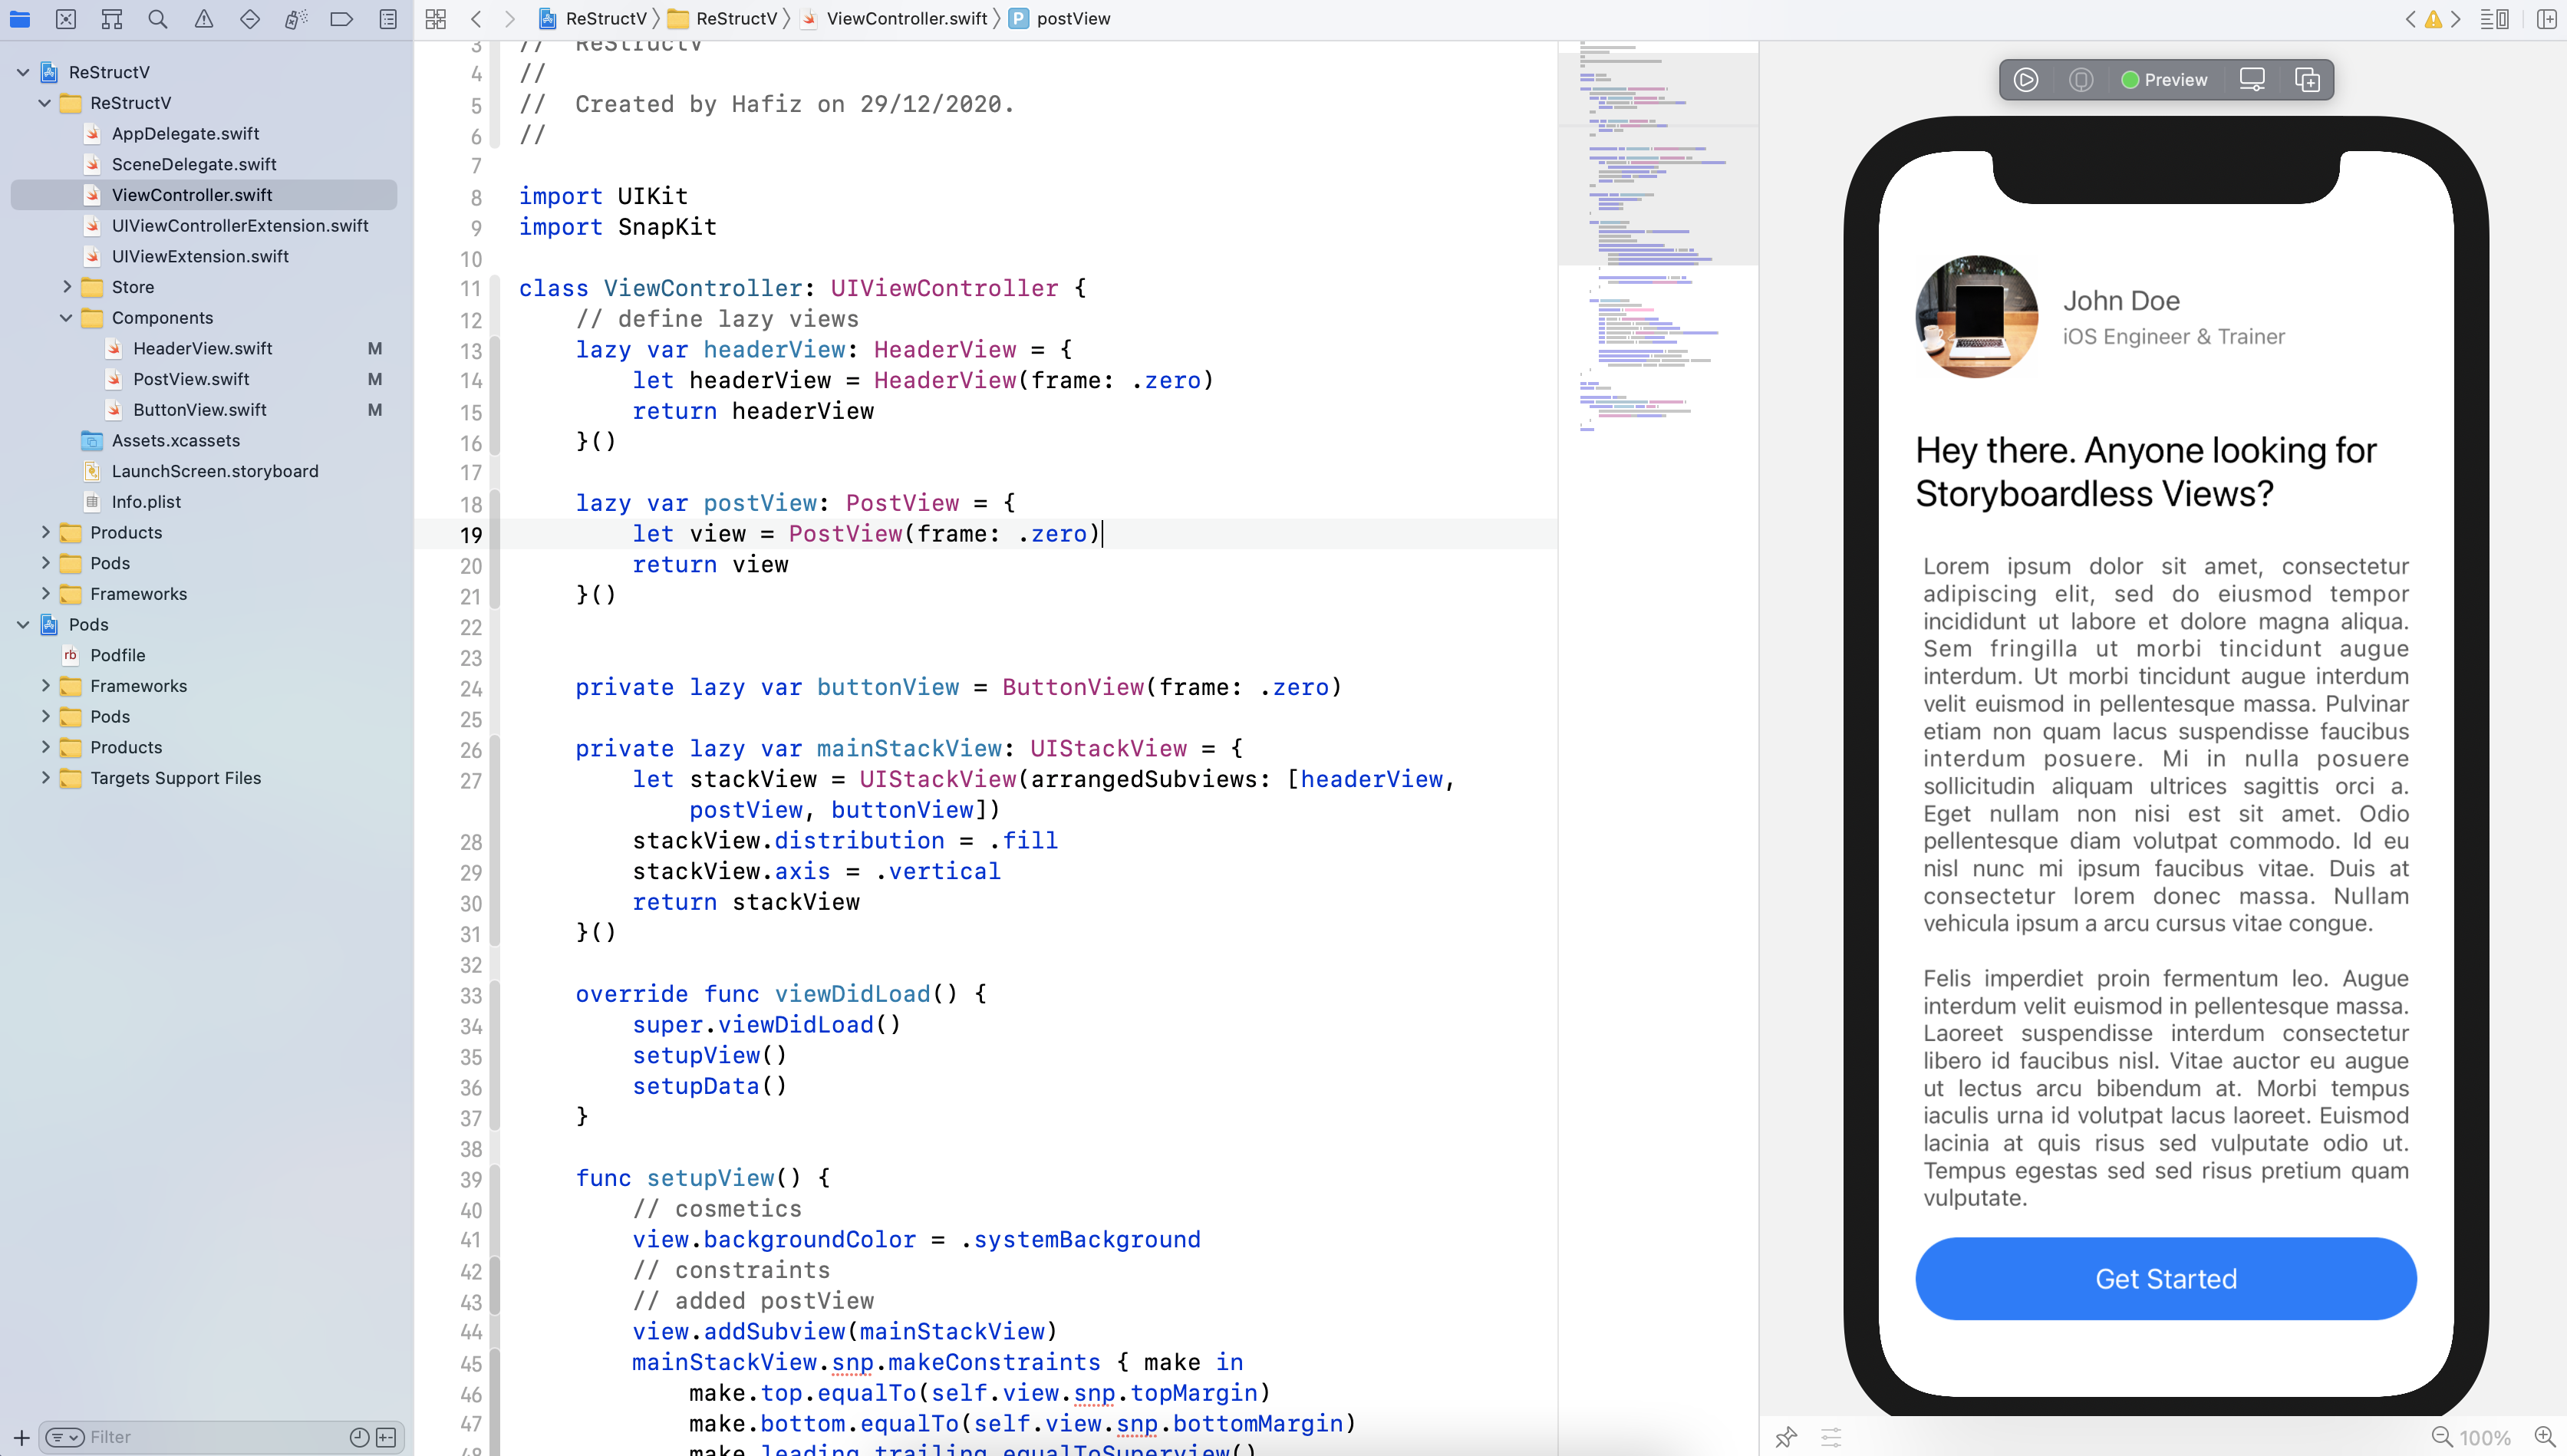Pin the canvas preview
Screen dimensions: 2567x1456
click(1786, 1437)
